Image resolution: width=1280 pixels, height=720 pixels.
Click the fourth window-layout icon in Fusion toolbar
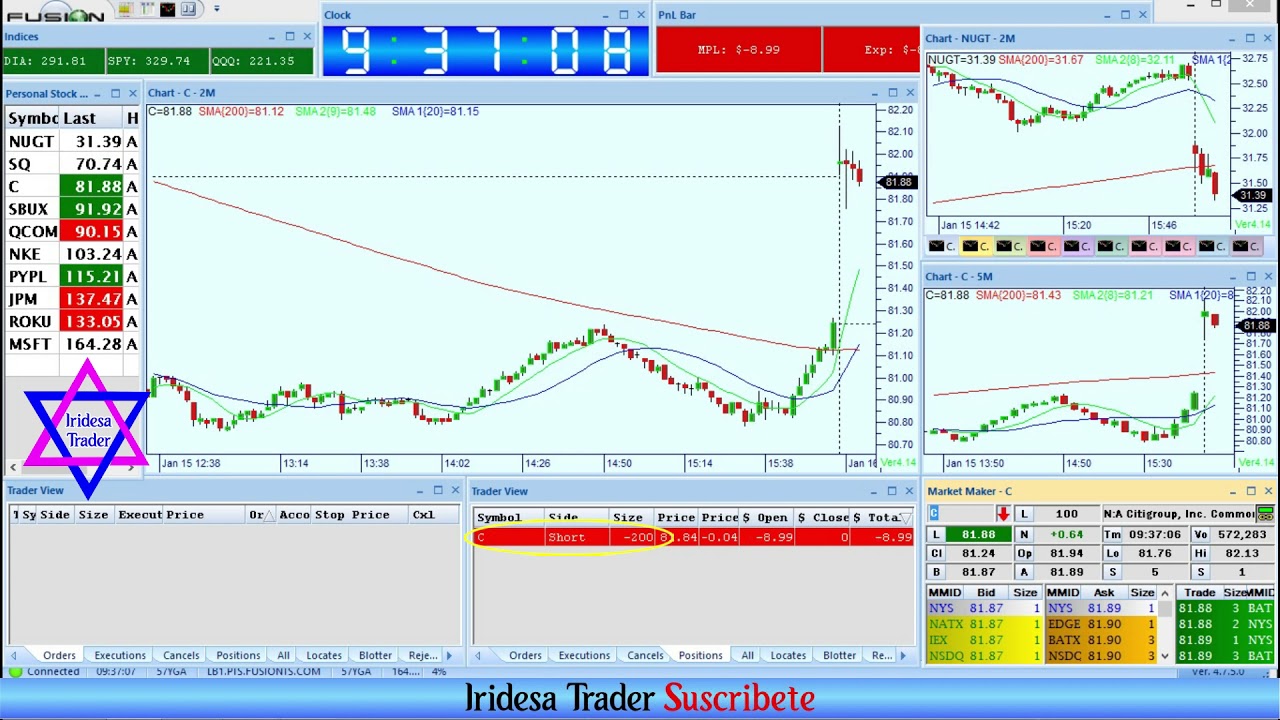click(190, 9)
